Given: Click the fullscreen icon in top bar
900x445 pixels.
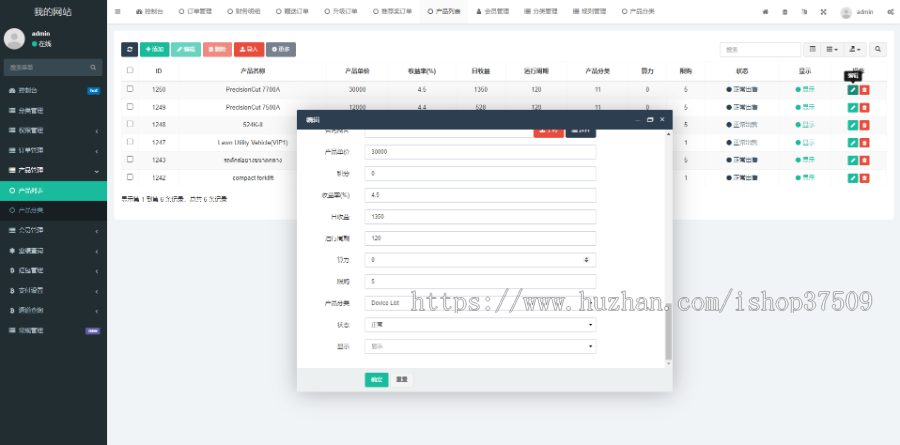Looking at the screenshot, I should click(x=824, y=11).
